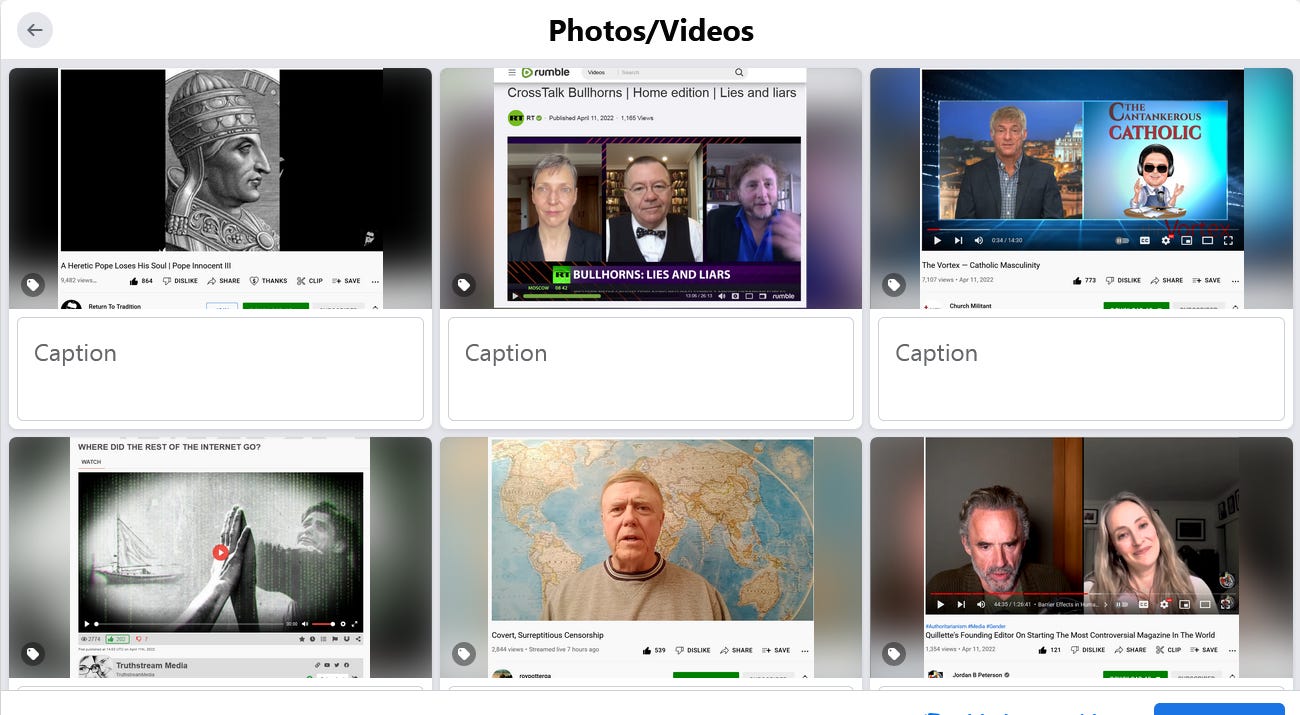Open the Where Did the Internet Go thumbnail
Screen dimensions: 1300x715
coord(220,557)
